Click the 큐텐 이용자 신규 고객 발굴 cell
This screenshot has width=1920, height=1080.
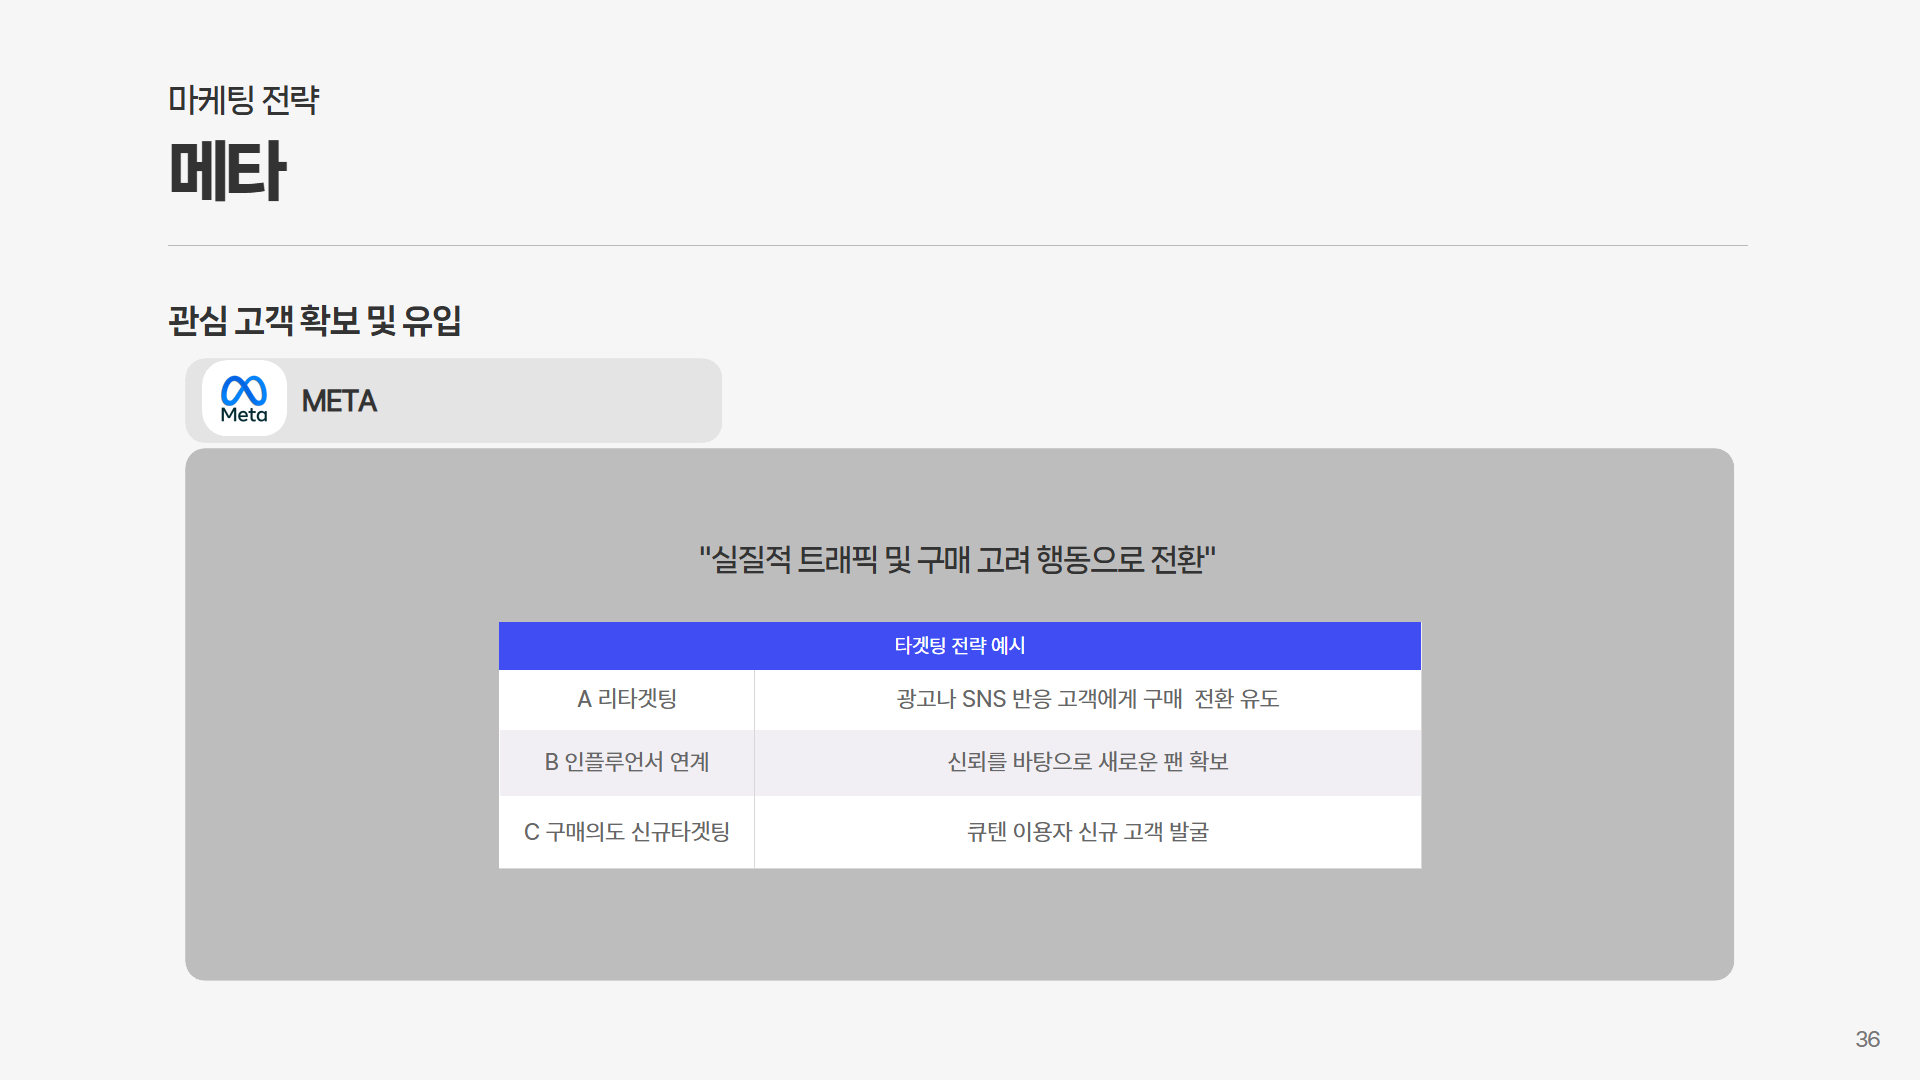pyautogui.click(x=1087, y=832)
